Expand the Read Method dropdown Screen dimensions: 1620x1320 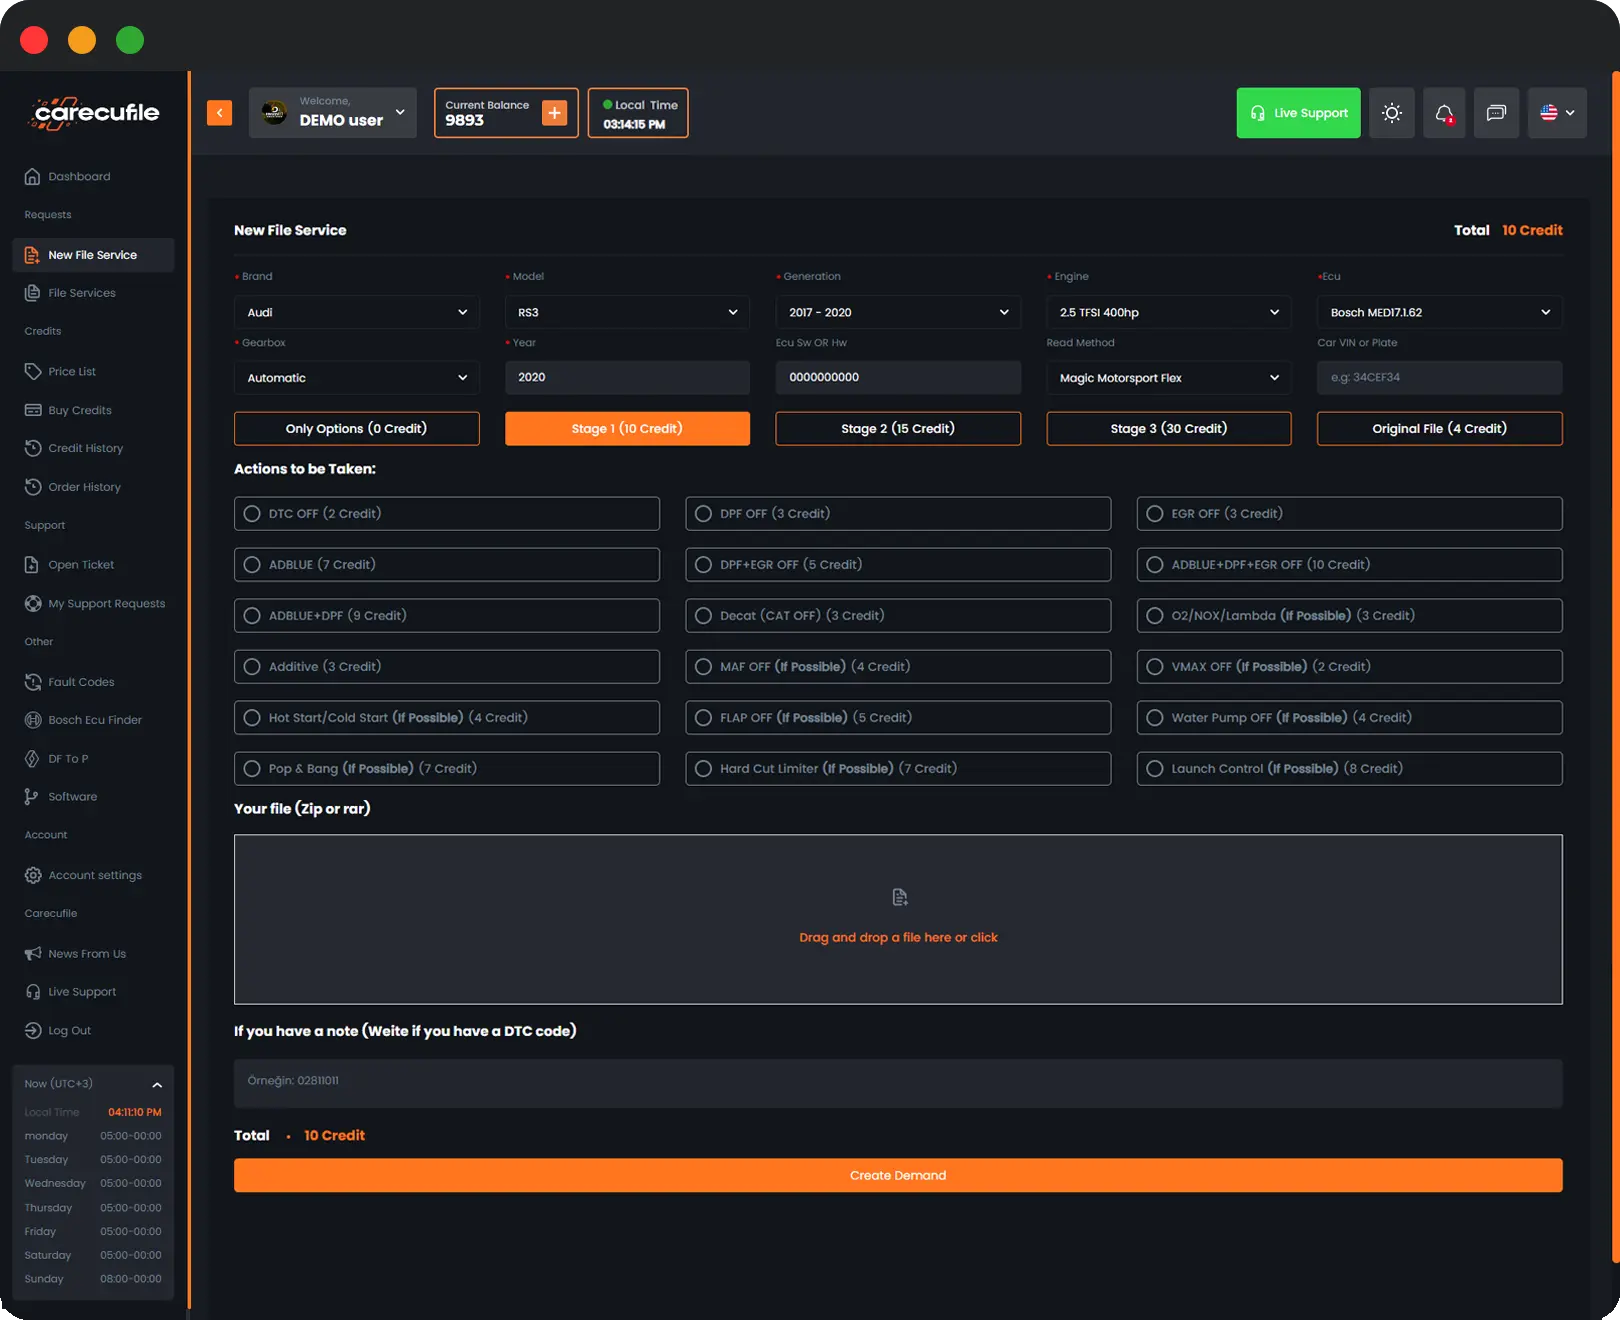tap(1168, 378)
